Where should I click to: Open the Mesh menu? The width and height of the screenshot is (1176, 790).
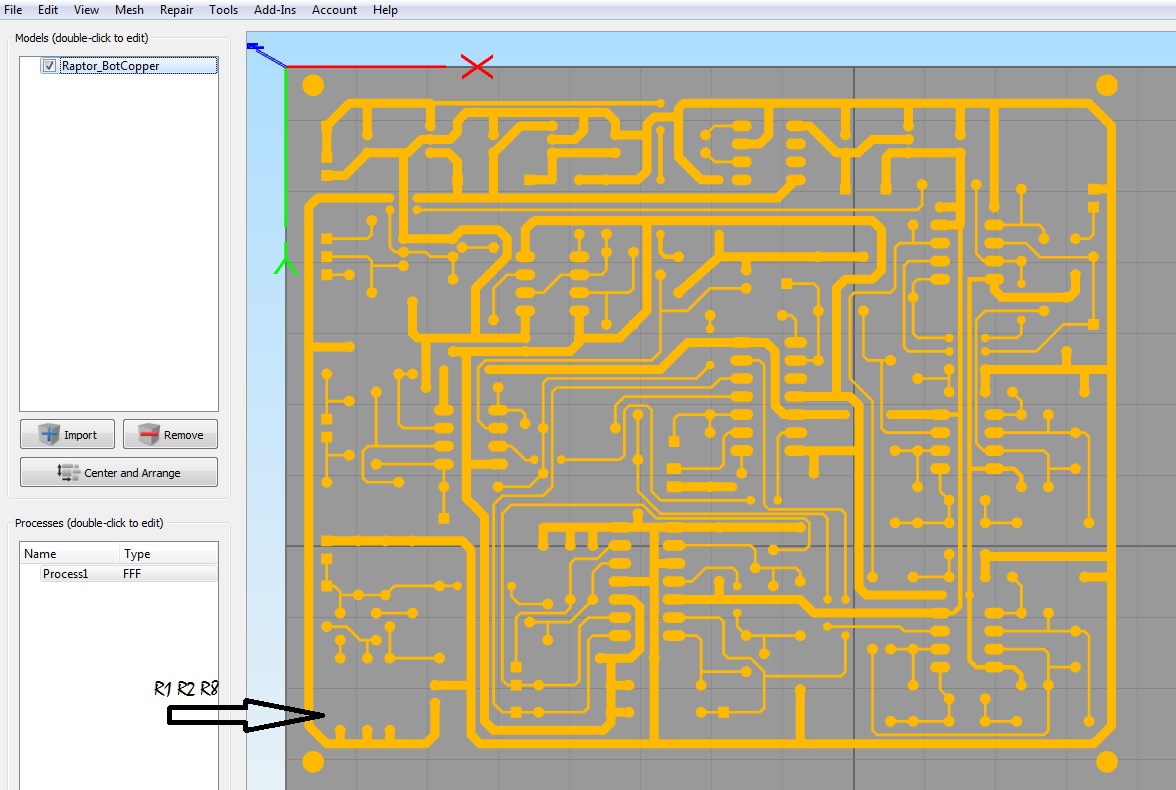pyautogui.click(x=129, y=10)
